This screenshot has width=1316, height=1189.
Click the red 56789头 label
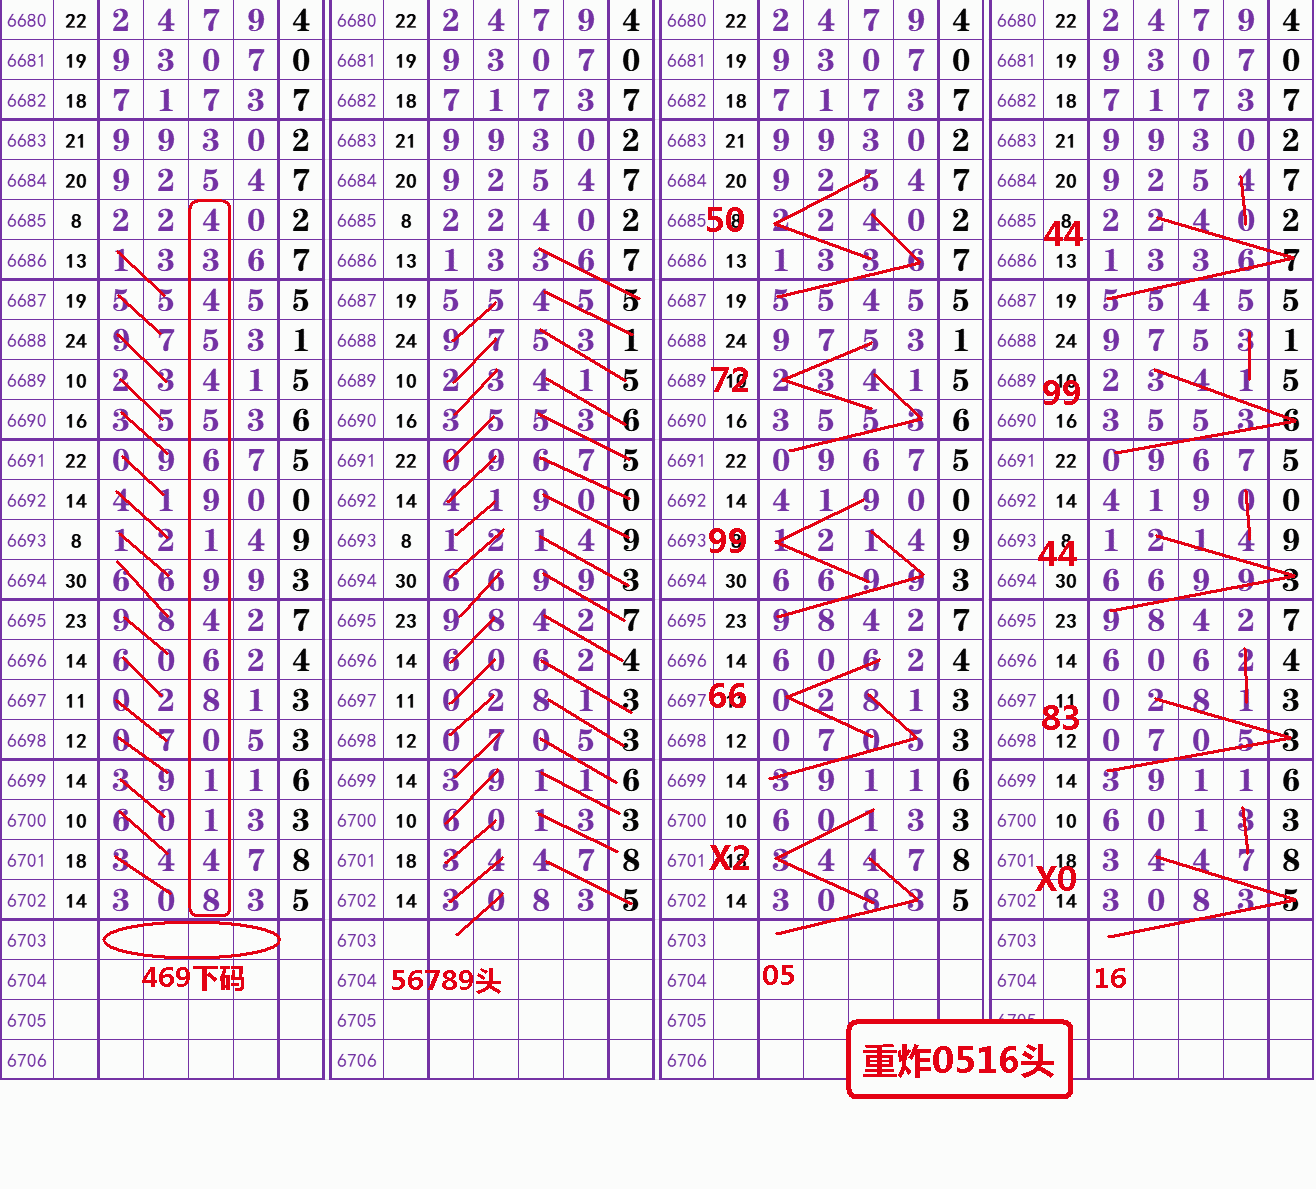click(x=446, y=980)
